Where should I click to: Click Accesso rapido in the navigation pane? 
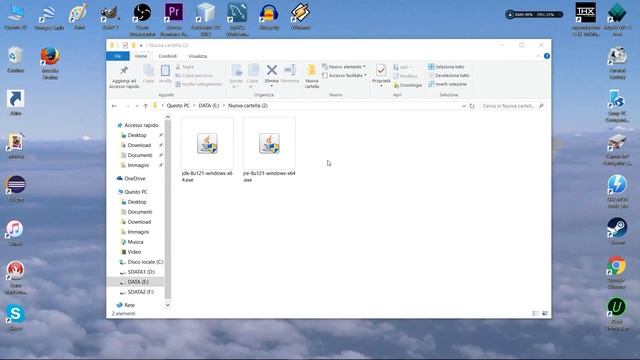coord(141,125)
